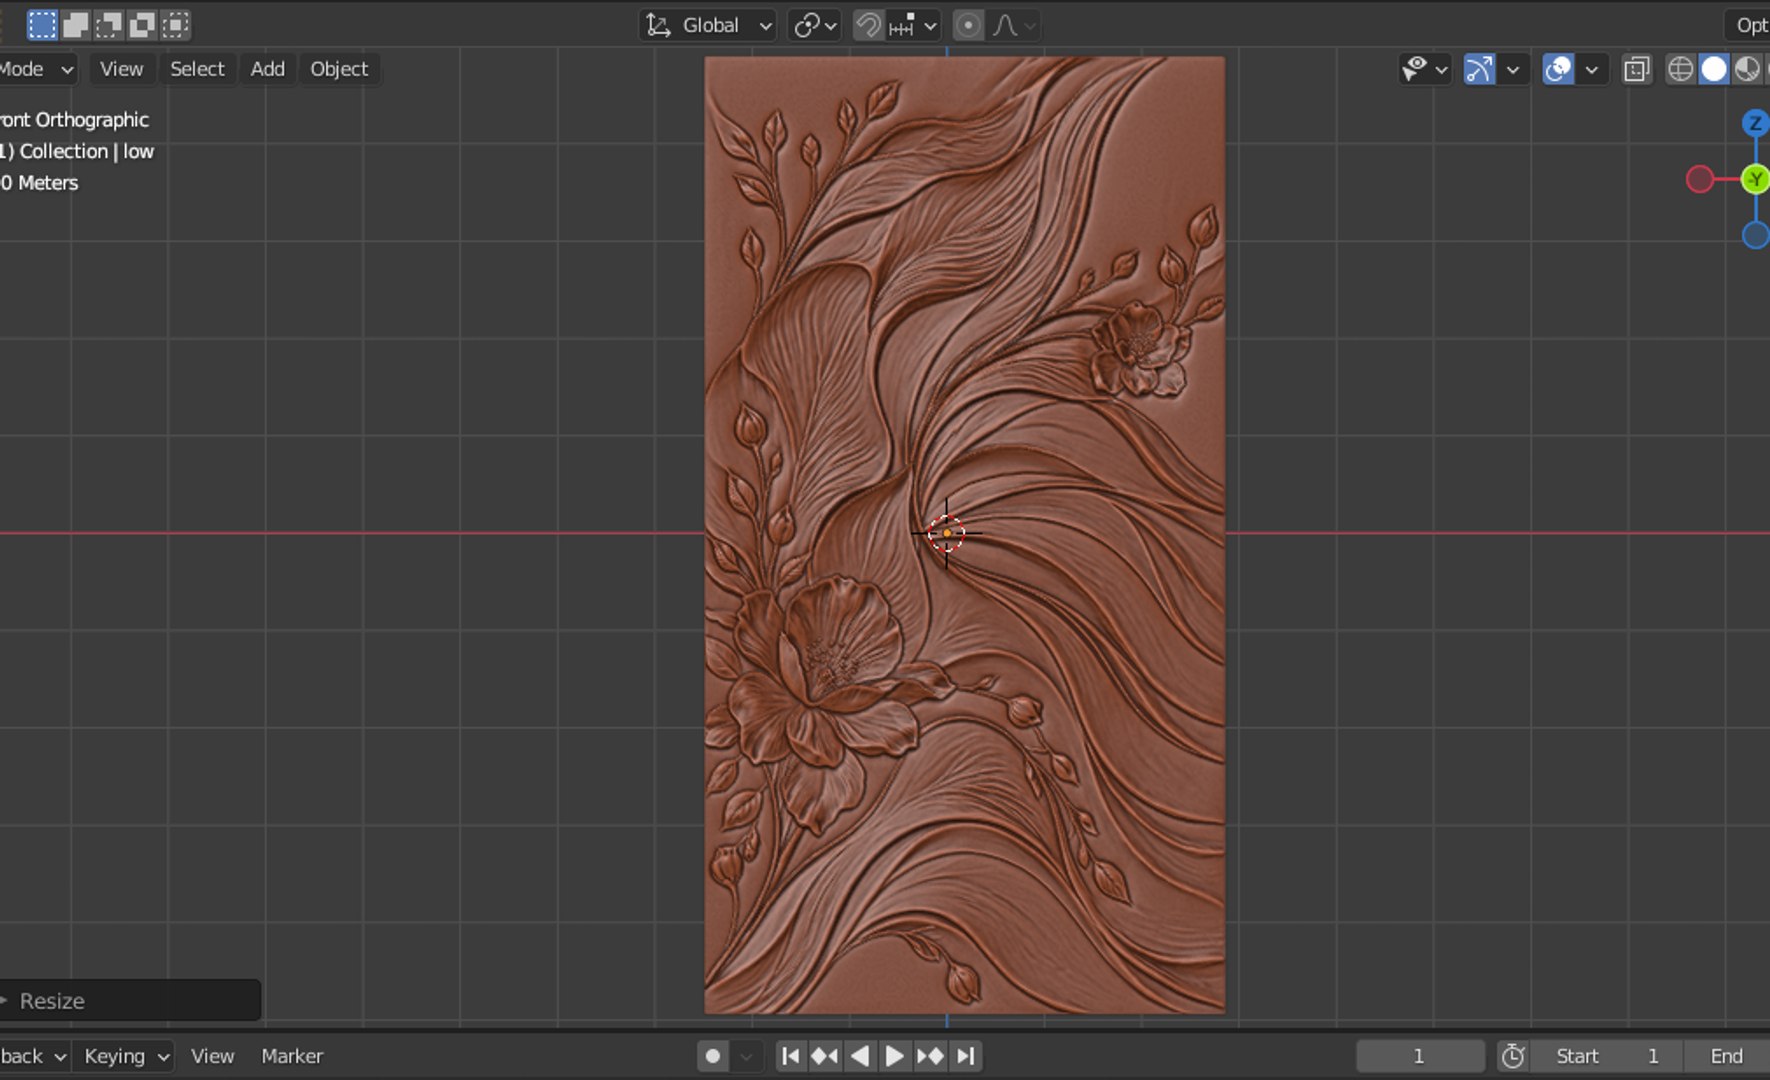Viewport: 1770px width, 1080px height.
Task: Choose the Intersect Selection mode icon
Action: pyautogui.click(x=175, y=25)
